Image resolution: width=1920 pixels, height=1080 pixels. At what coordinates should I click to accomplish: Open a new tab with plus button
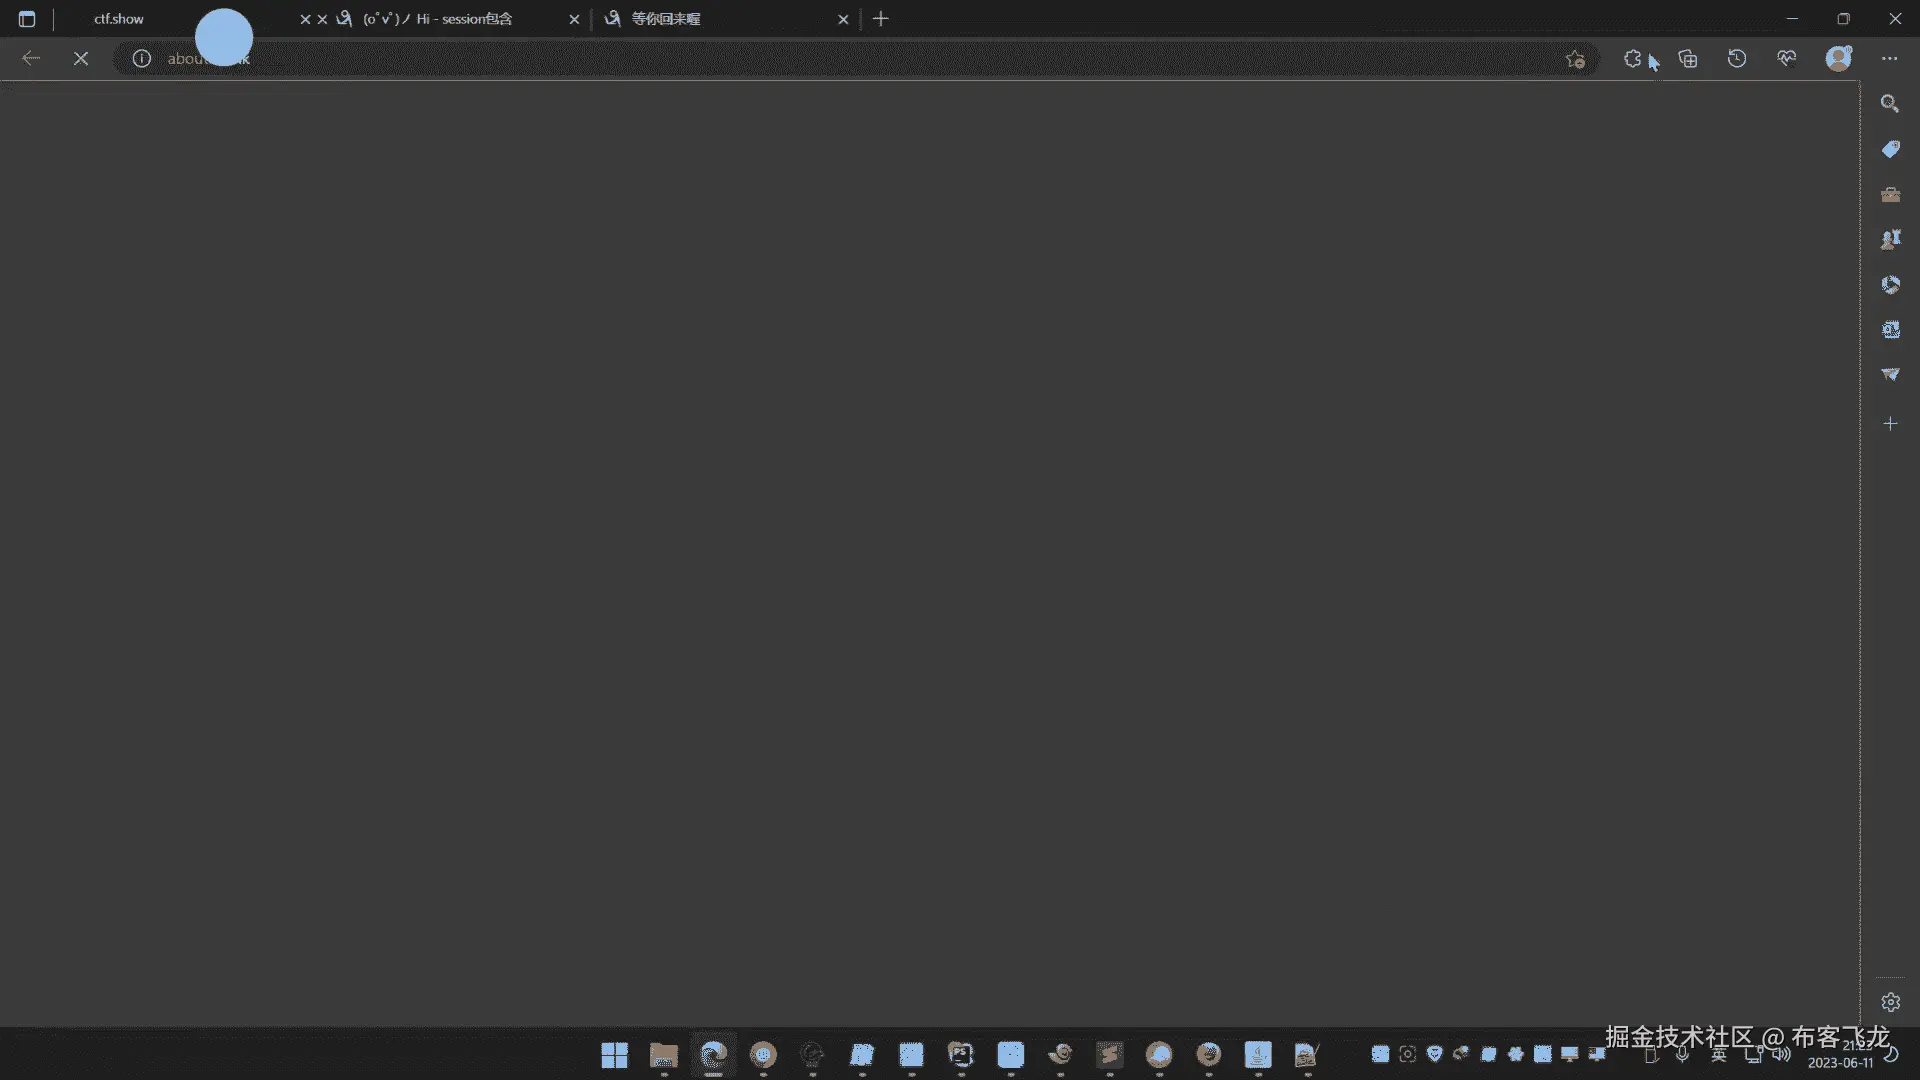(880, 19)
